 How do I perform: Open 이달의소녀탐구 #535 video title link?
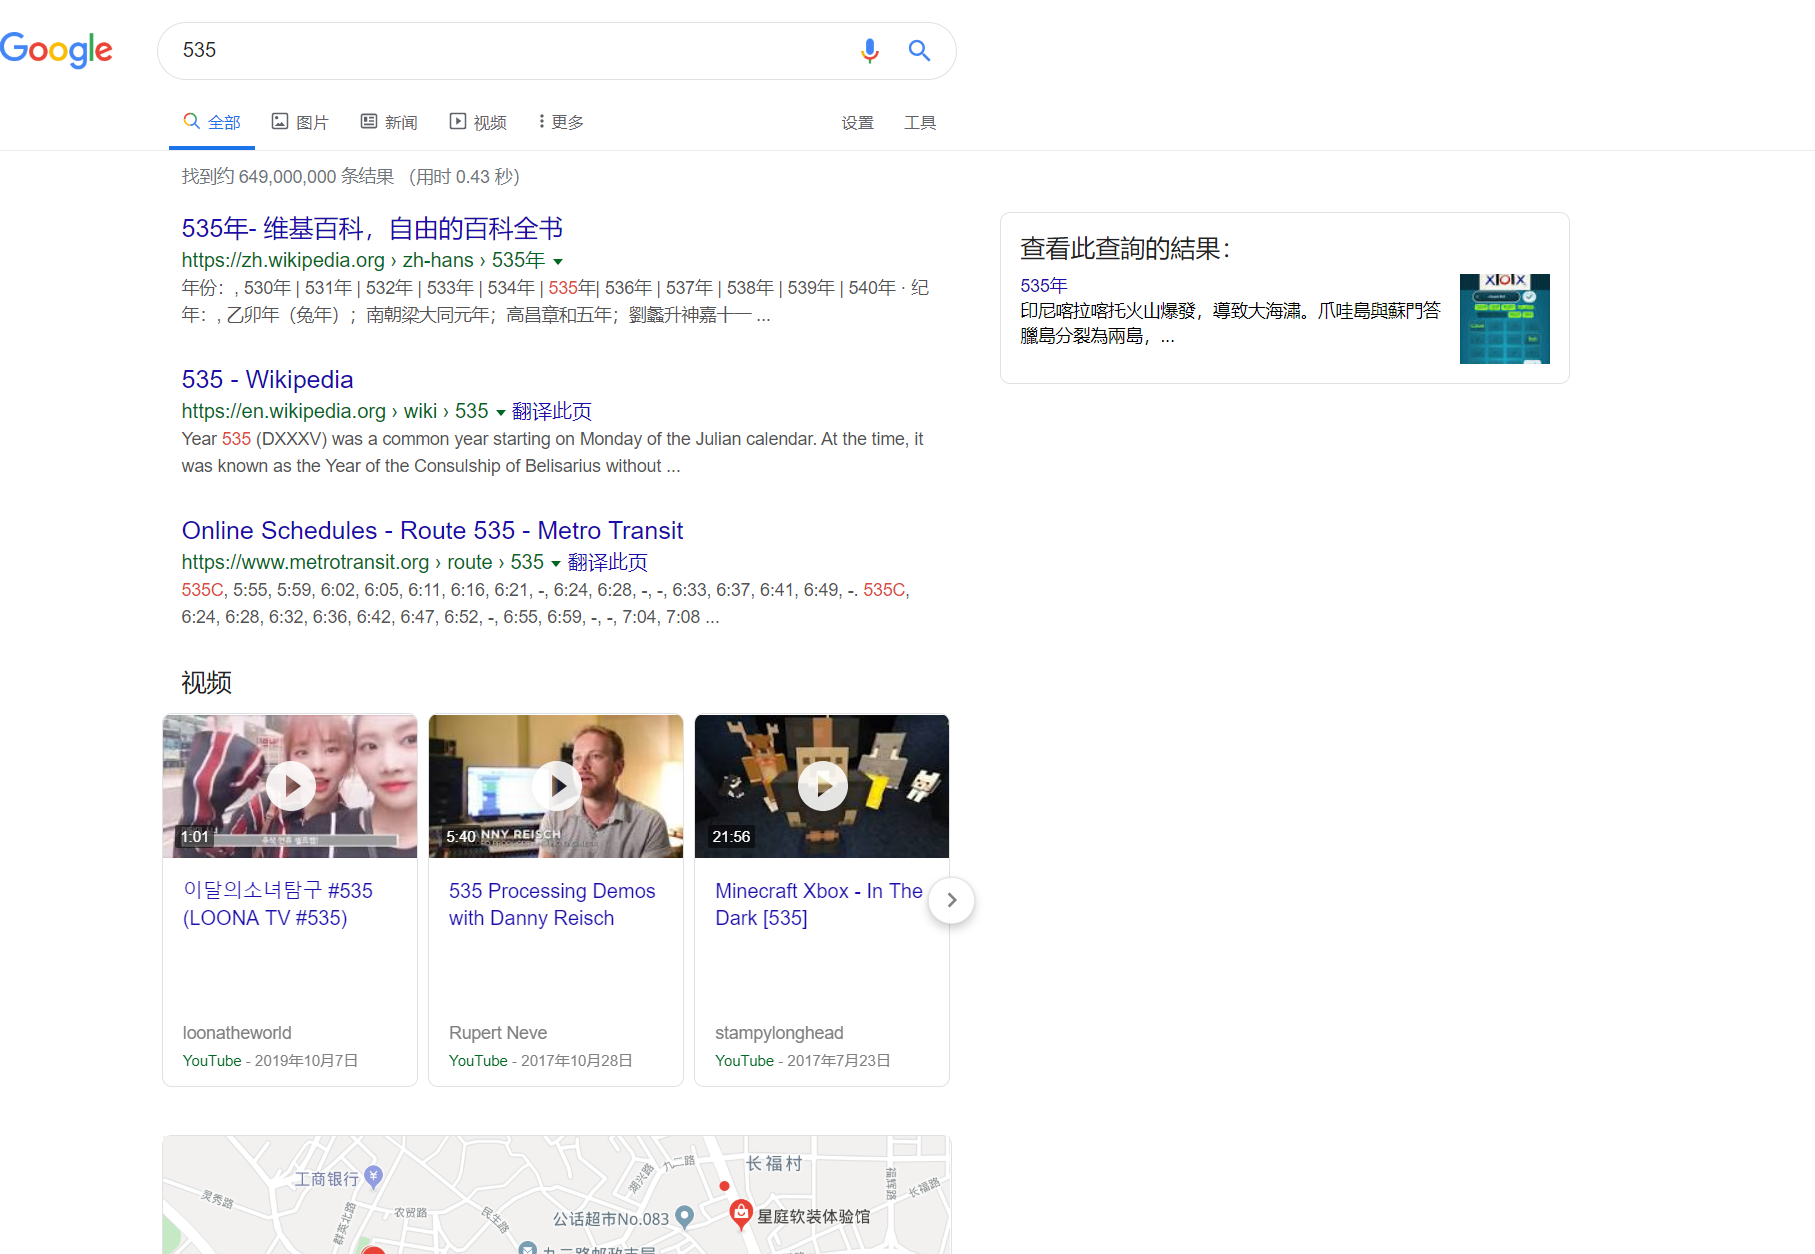278,904
